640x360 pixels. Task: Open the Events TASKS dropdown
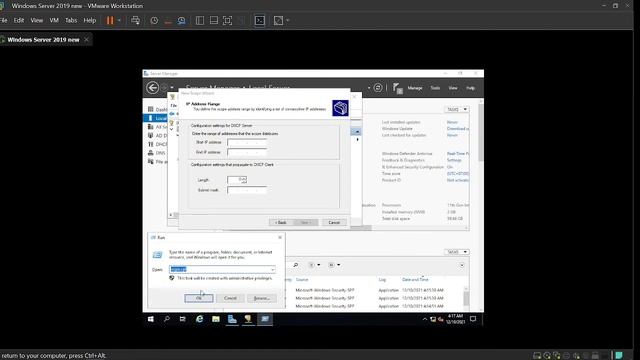(456, 252)
